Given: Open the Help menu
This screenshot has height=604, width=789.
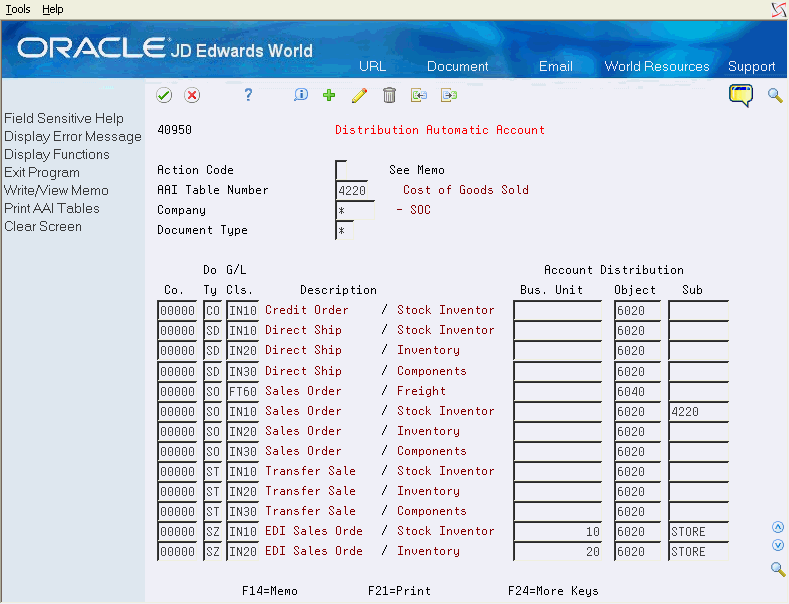Looking at the screenshot, I should (x=53, y=9).
